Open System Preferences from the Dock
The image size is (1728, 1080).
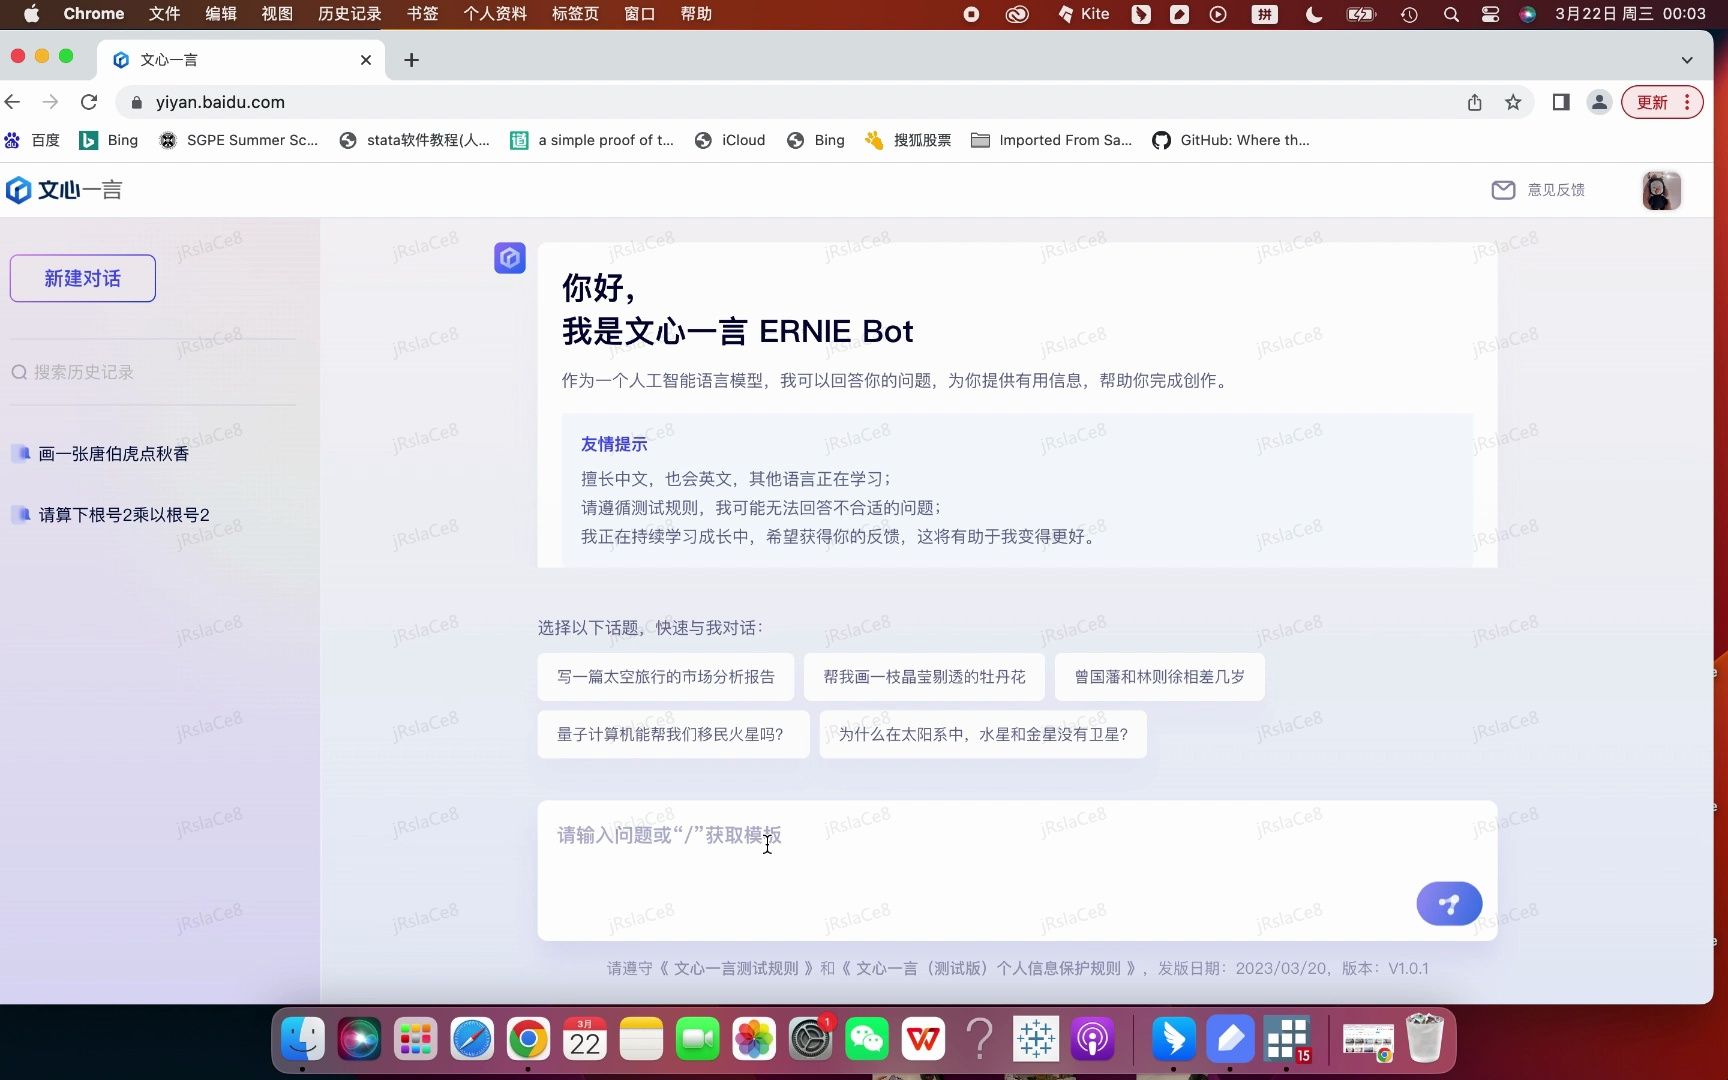(810, 1040)
